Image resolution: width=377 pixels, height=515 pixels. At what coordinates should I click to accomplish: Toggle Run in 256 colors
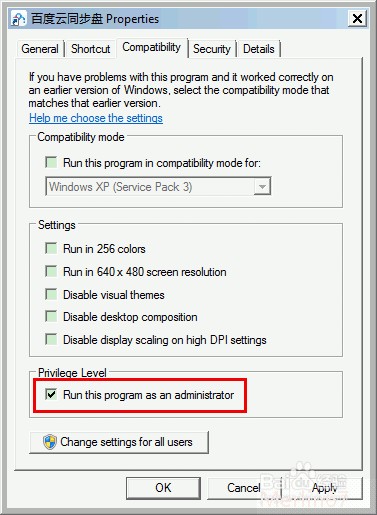coord(51,248)
